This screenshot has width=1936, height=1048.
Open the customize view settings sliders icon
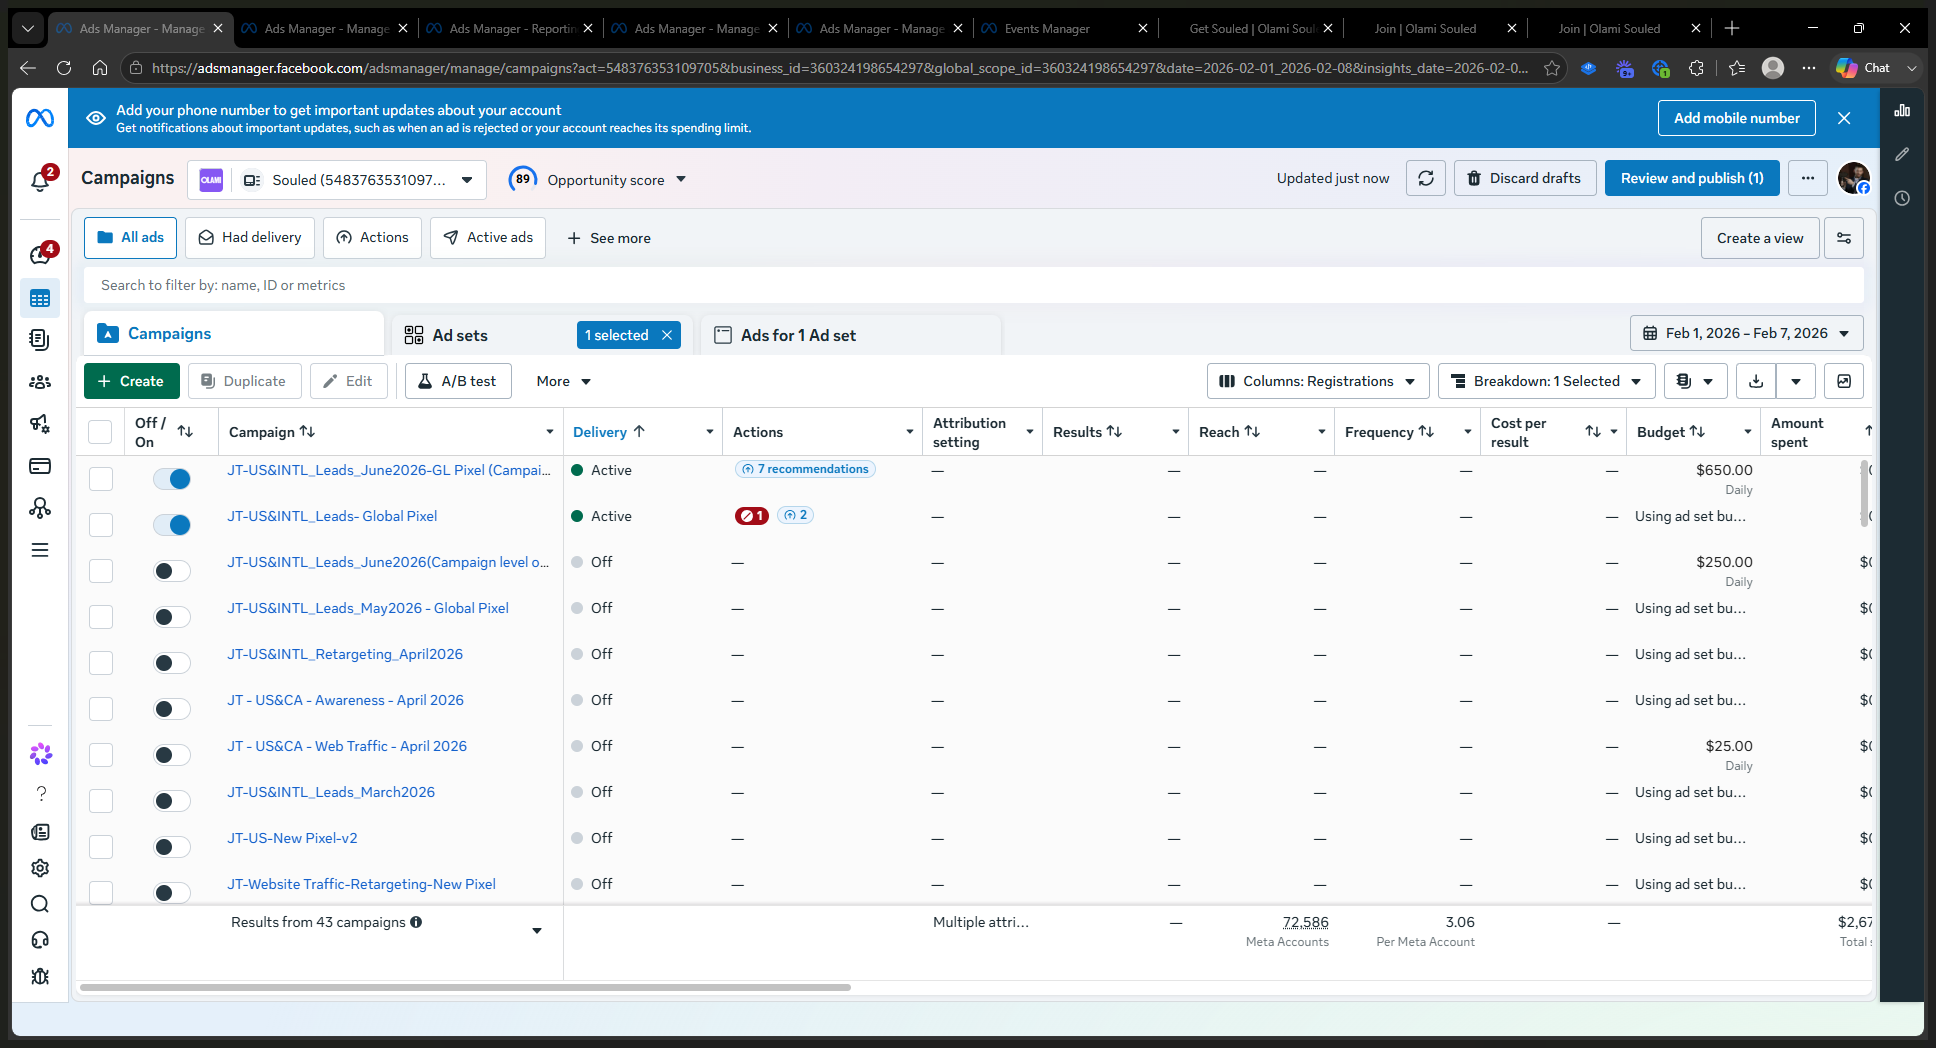[x=1844, y=238]
